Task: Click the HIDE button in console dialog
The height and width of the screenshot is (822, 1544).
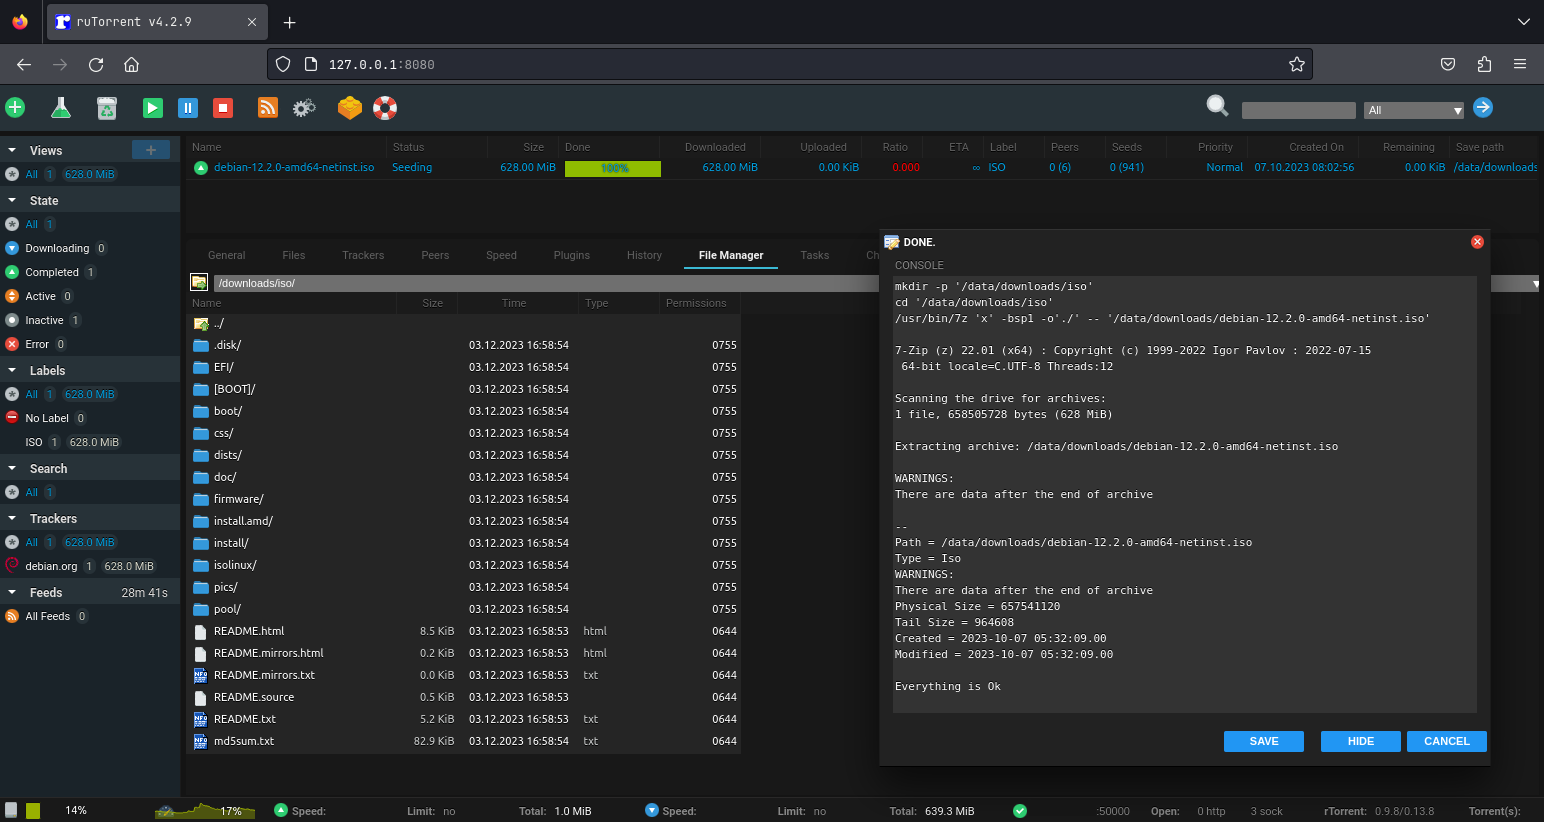Action: click(1361, 741)
